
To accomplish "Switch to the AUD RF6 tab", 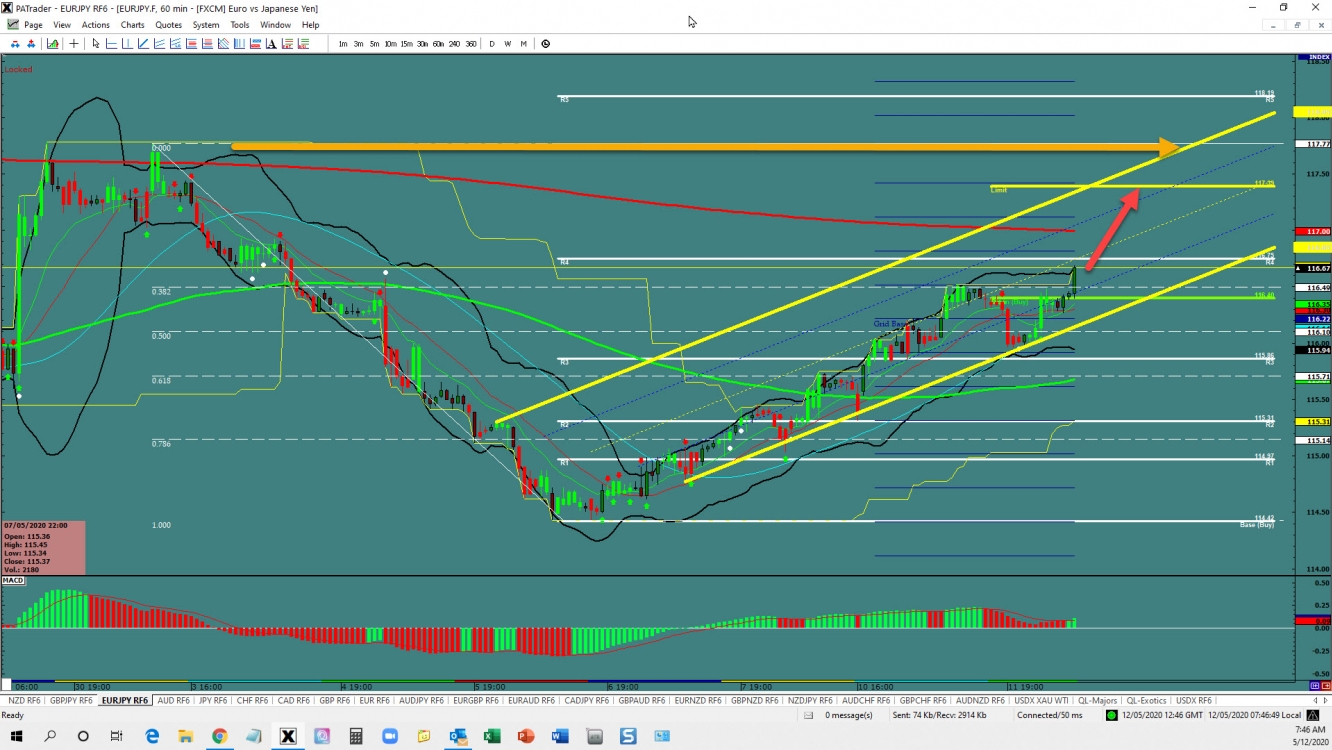I will tap(174, 701).
